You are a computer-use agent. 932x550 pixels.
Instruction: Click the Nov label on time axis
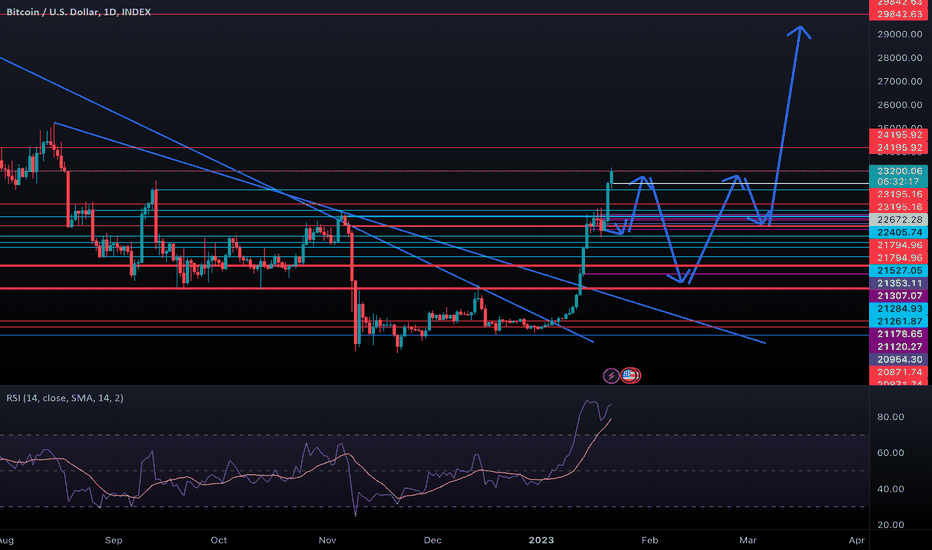coord(327,540)
